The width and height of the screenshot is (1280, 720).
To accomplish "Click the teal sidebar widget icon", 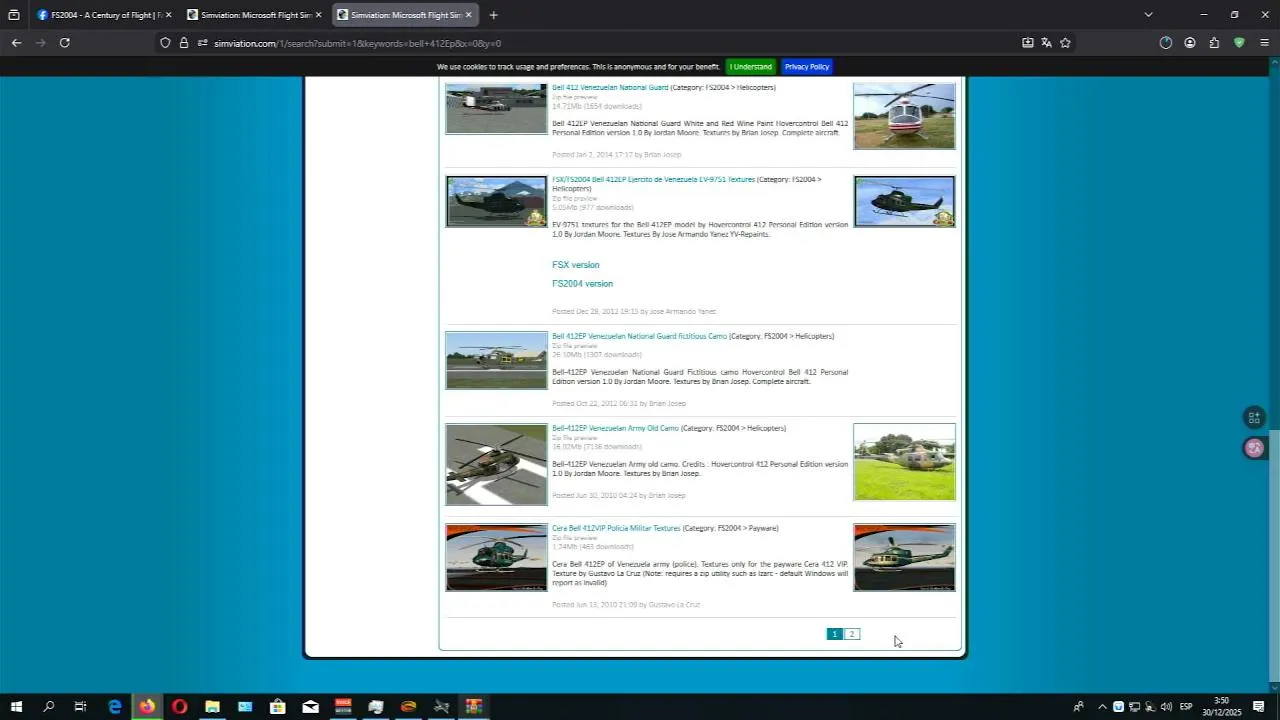I will click(1254, 418).
